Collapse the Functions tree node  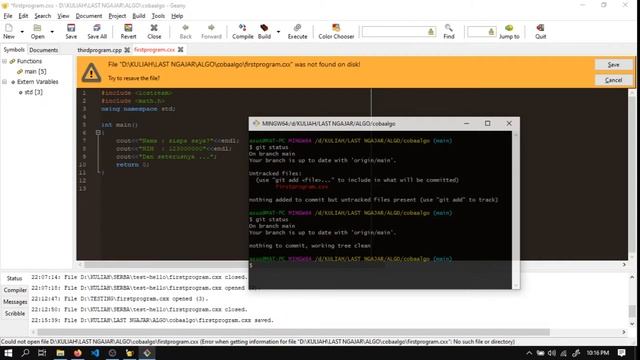pyautogui.click(x=4, y=61)
